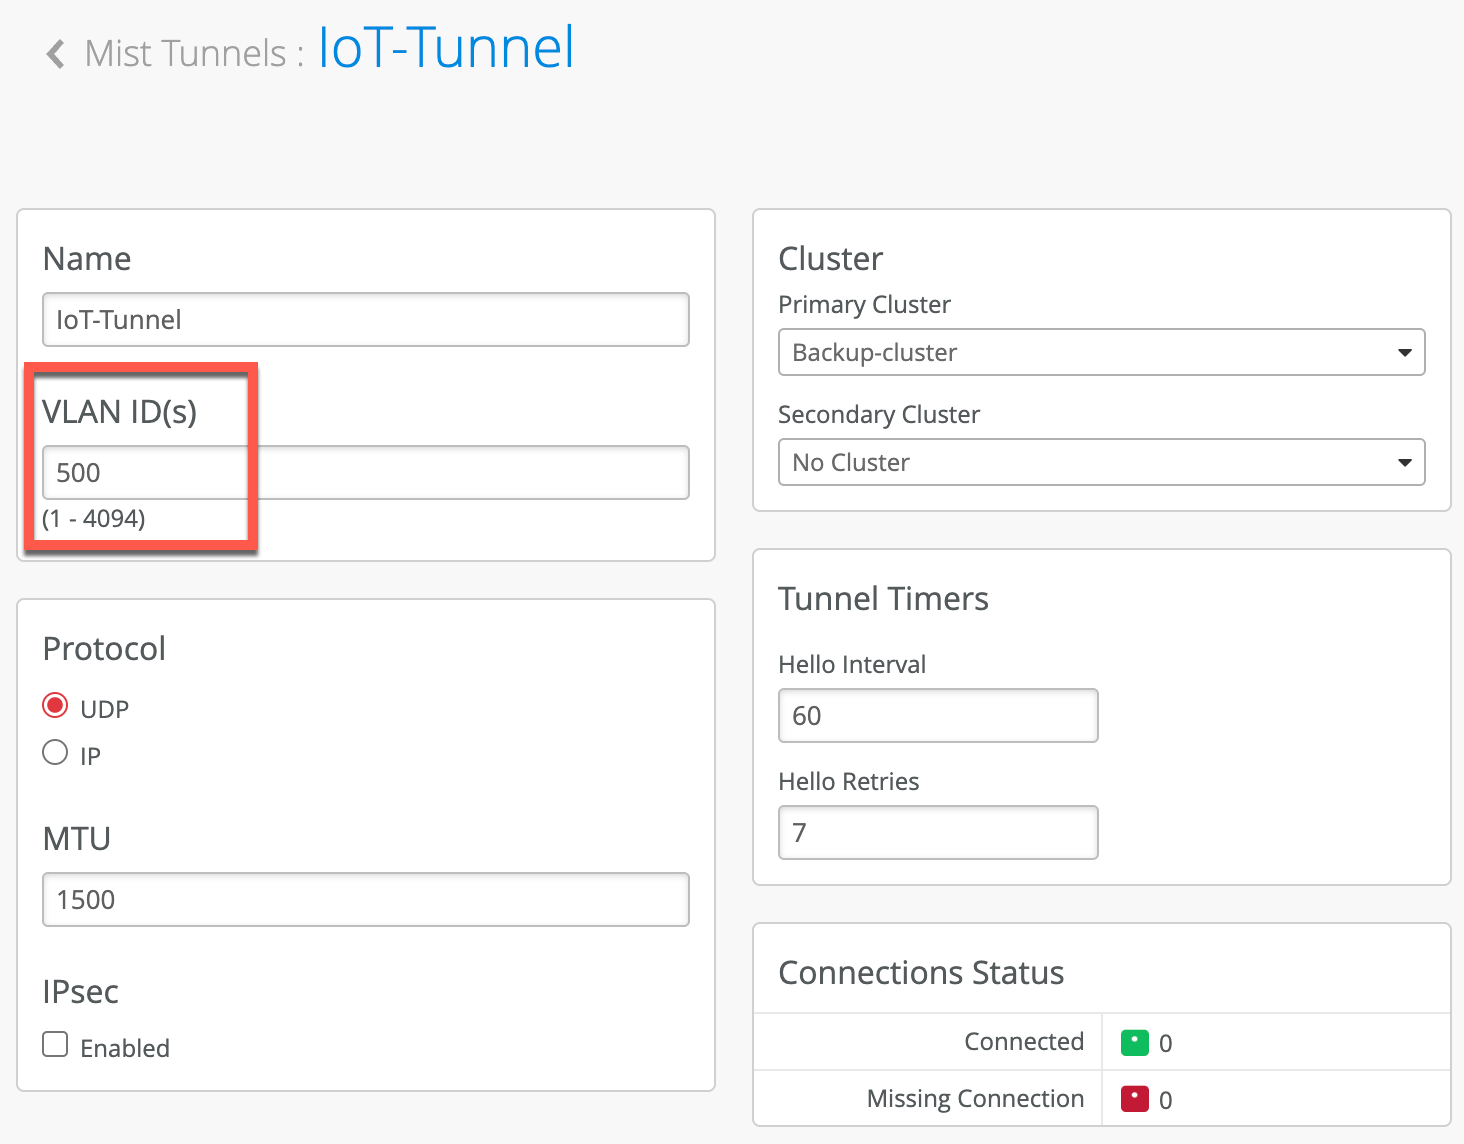The width and height of the screenshot is (1464, 1144).
Task: Open the Secondary Cluster dropdown
Action: 1100,463
